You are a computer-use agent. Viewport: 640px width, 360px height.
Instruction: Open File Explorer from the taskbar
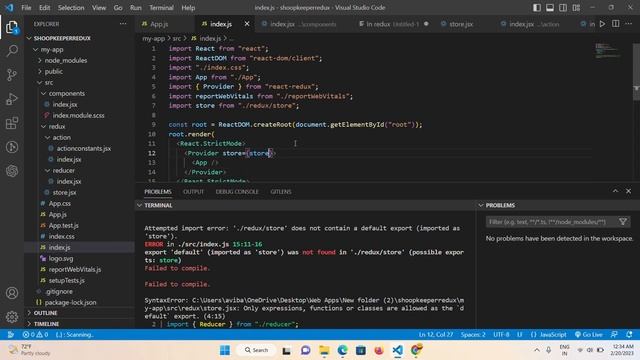pyautogui.click(x=324, y=350)
